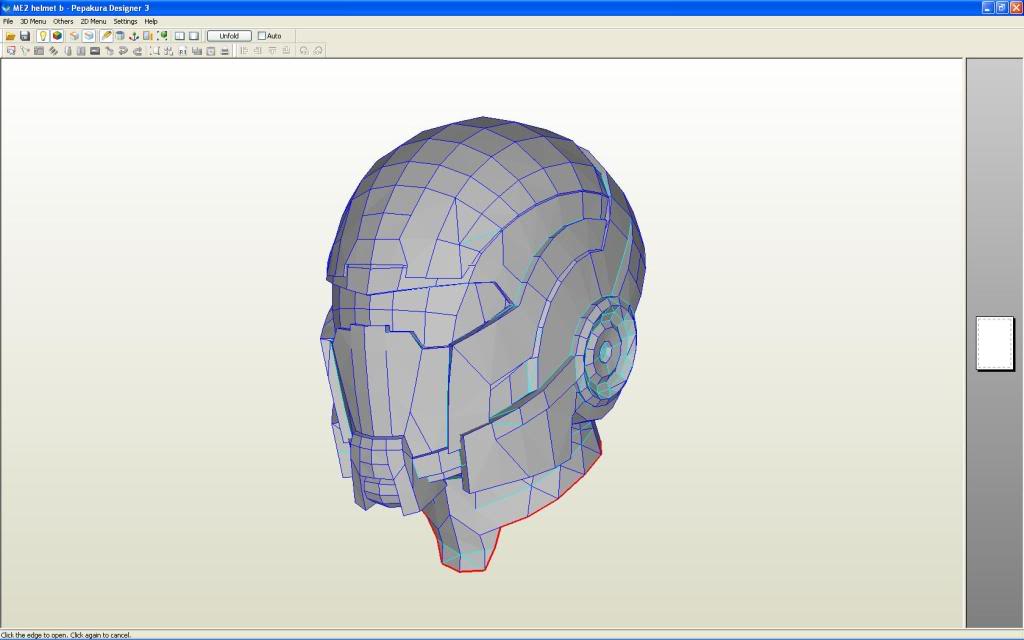This screenshot has height=640, width=1024.
Task: Click the blue cylinder icon in the toolbar
Action: click(x=120, y=36)
